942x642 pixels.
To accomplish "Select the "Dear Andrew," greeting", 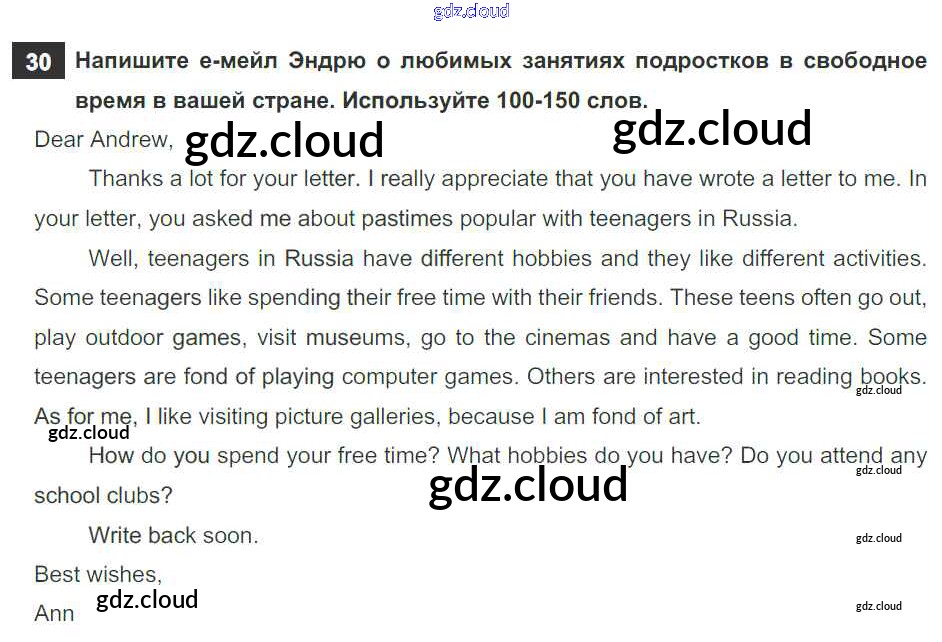I will point(103,140).
